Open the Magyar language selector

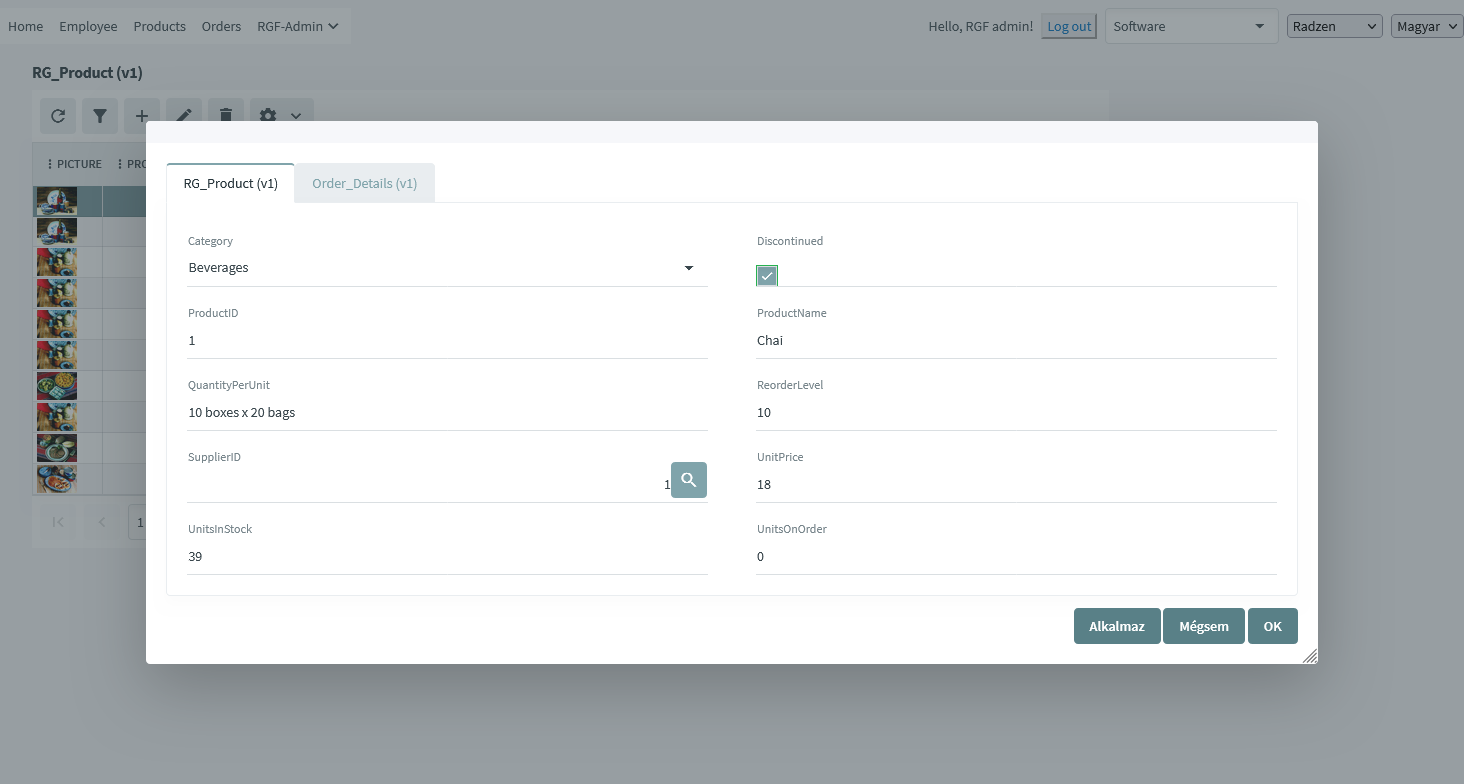tap(1426, 27)
